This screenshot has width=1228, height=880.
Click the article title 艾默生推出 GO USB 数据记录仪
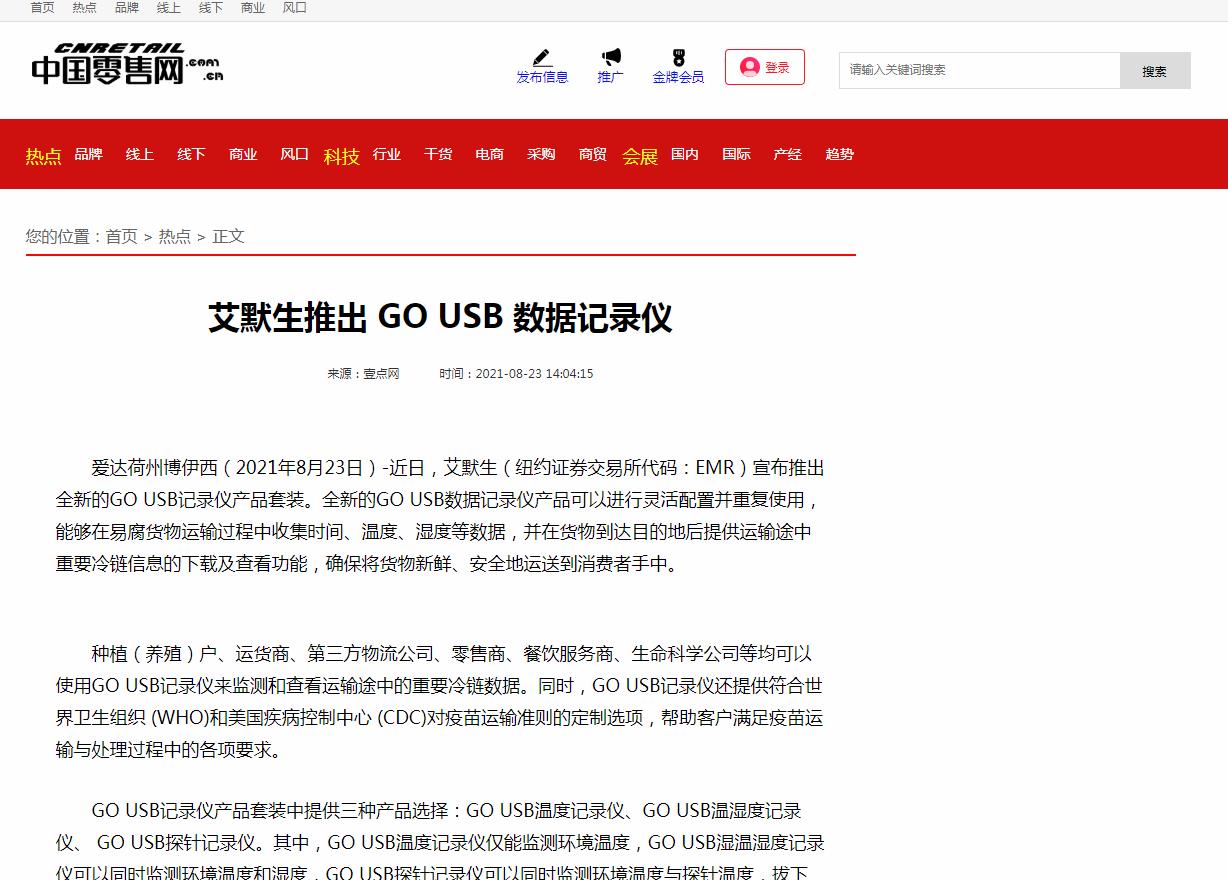440,317
